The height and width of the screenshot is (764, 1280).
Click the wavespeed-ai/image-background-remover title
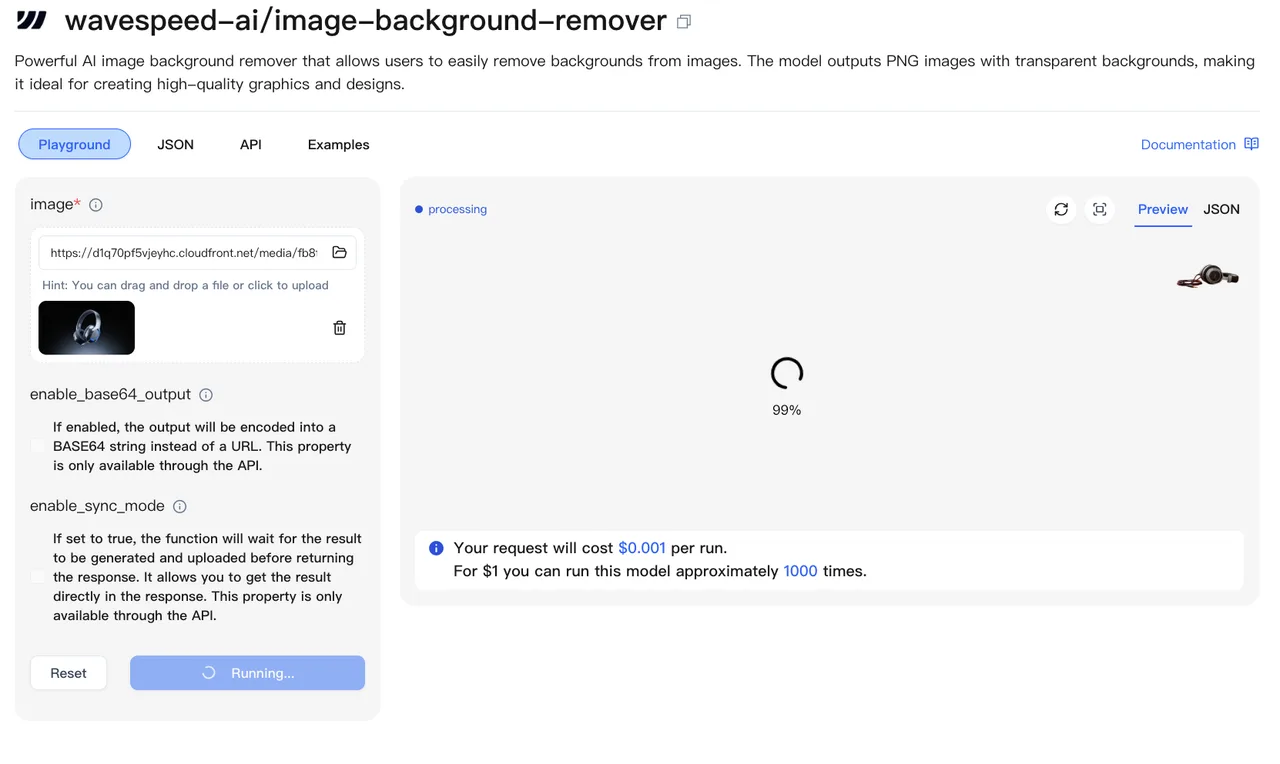(365, 21)
